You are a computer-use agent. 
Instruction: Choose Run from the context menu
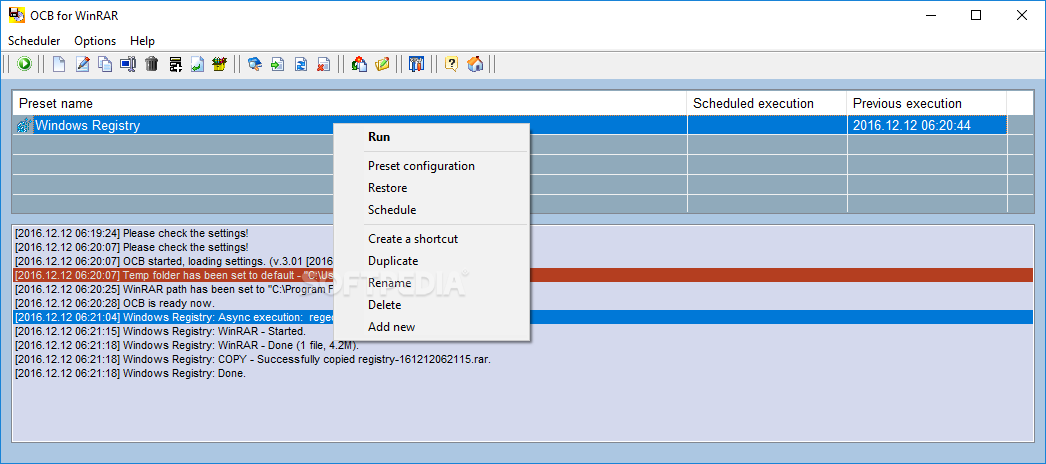pos(431,137)
